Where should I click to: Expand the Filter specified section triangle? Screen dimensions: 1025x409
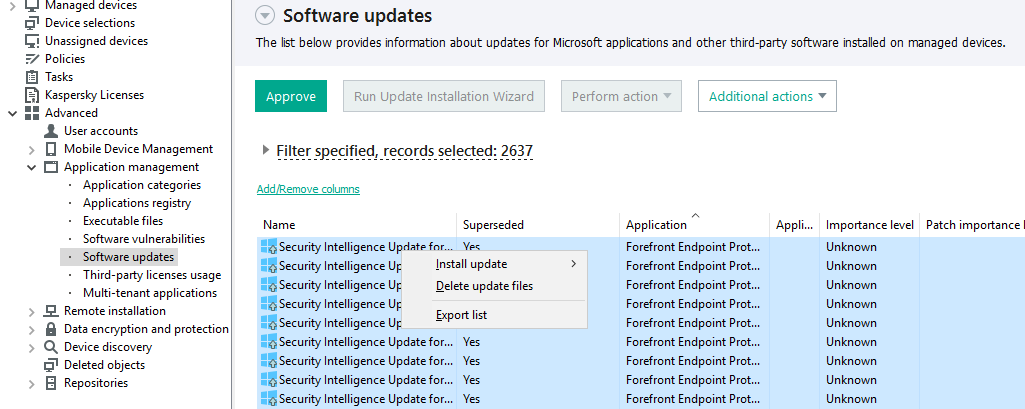265,150
